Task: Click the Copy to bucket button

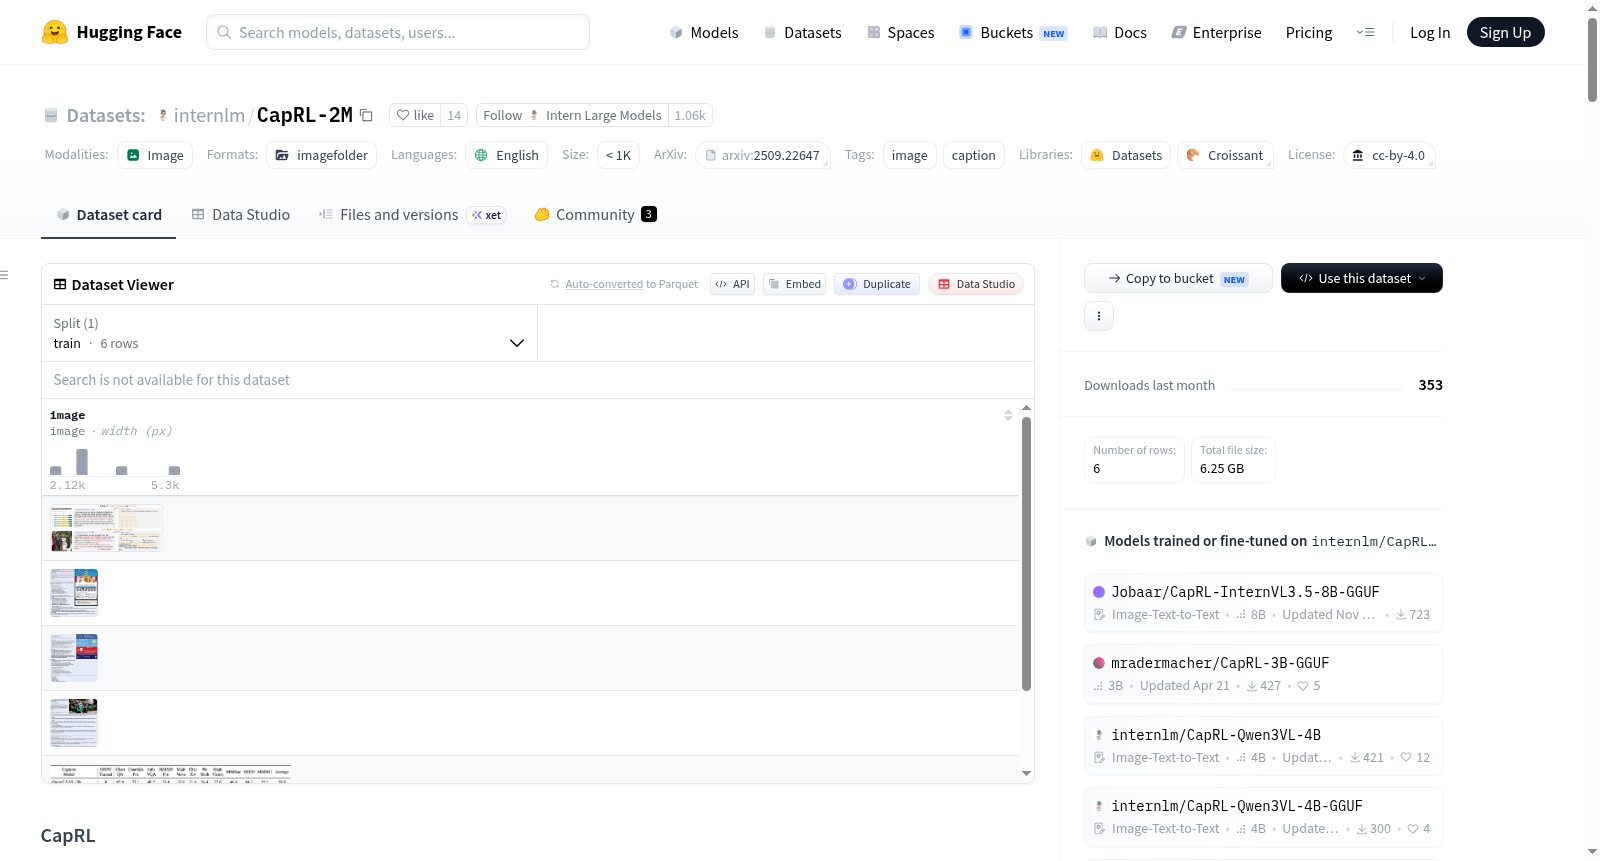Action: coord(1178,278)
